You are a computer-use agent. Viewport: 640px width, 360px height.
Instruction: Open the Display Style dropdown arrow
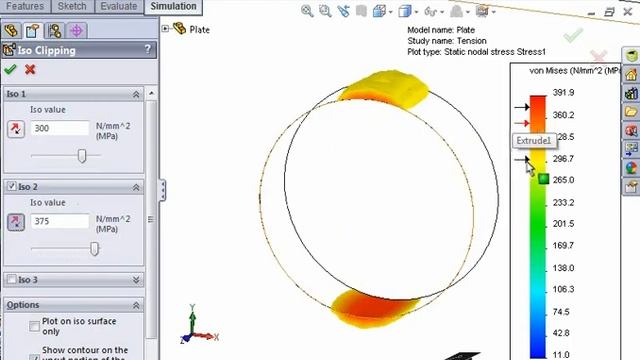(416, 12)
